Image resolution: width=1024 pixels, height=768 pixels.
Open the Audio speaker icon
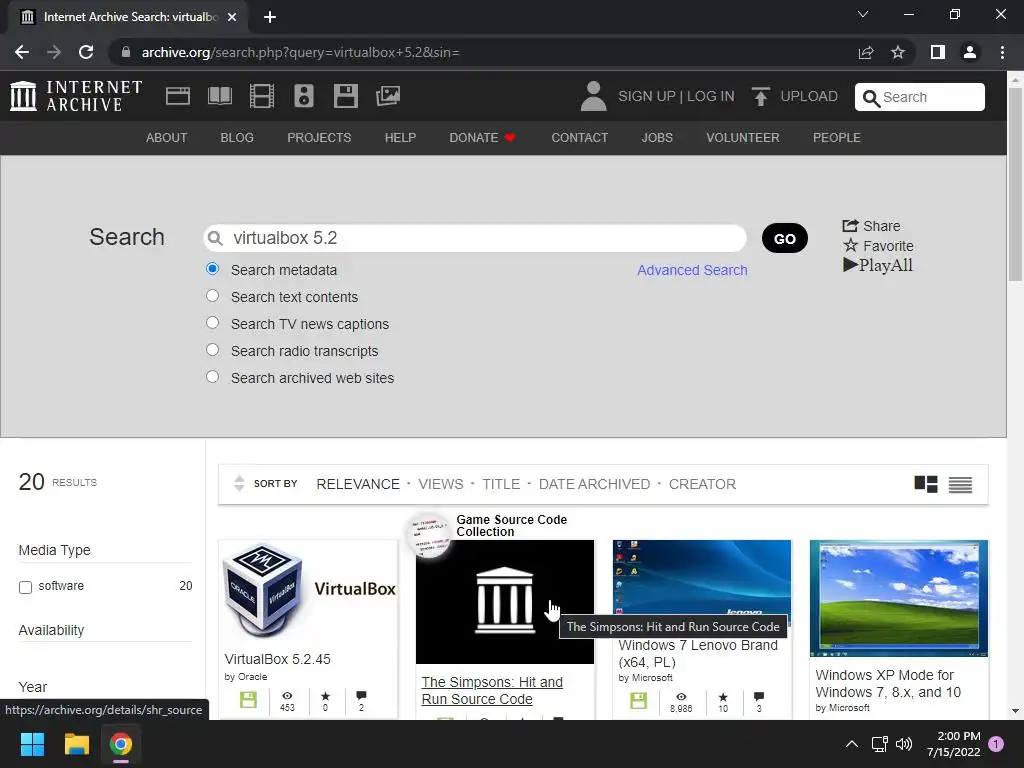pyautogui.click(x=304, y=96)
